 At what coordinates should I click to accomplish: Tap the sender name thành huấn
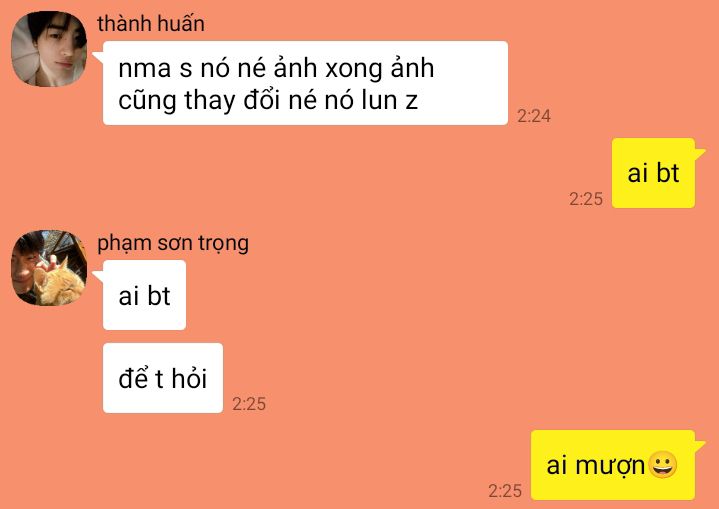[151, 23]
